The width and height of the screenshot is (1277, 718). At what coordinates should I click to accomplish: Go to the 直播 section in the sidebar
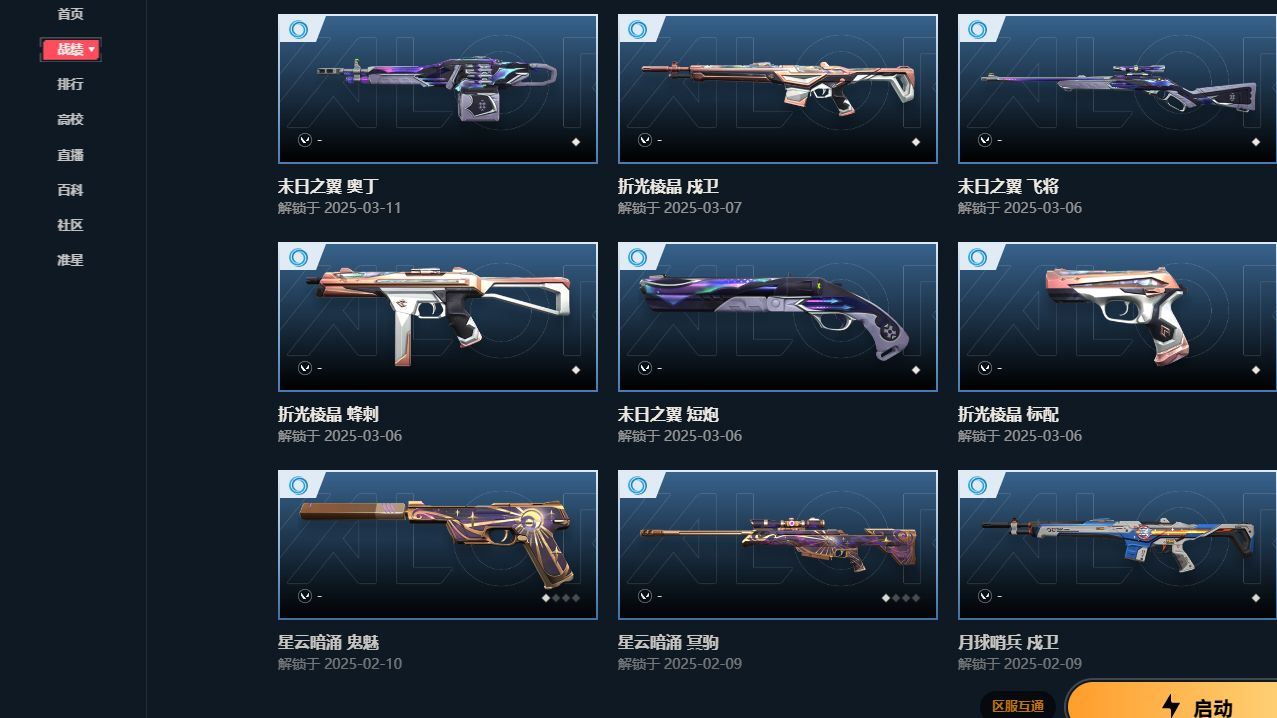point(70,155)
